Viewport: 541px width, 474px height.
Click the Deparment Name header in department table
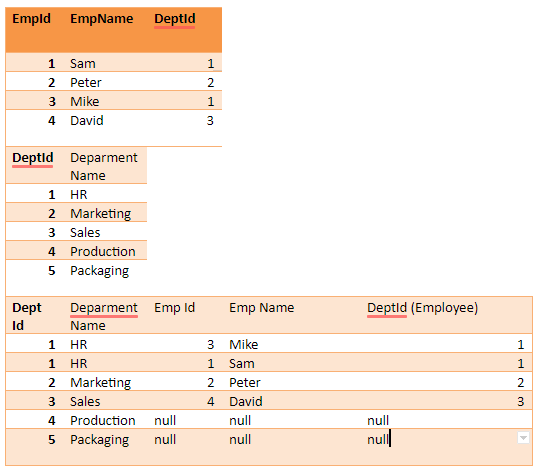[104, 167]
